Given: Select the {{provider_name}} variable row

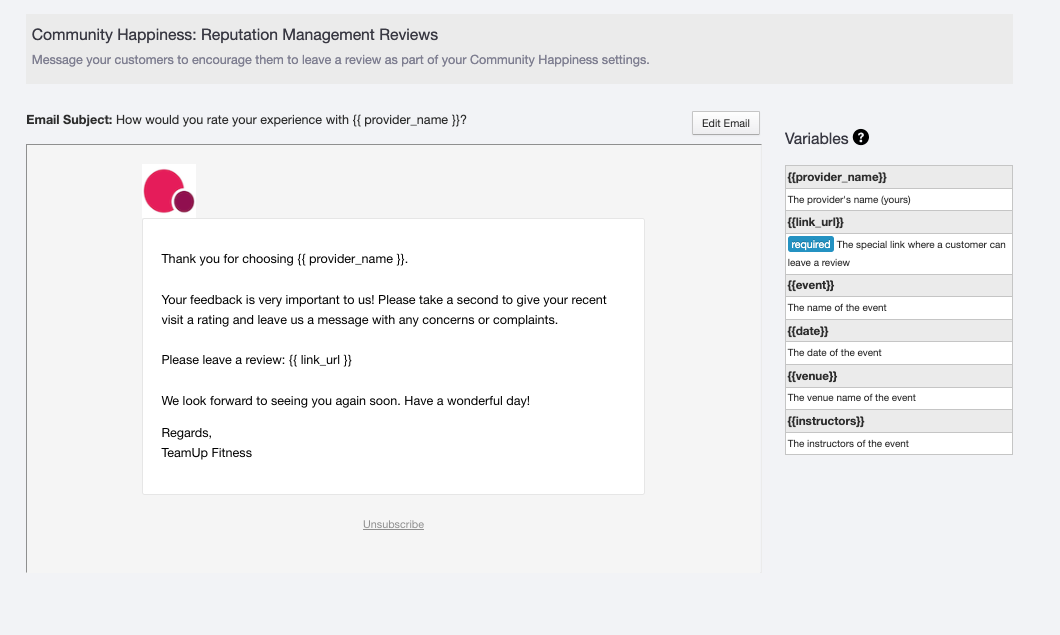Looking at the screenshot, I should point(837,177).
